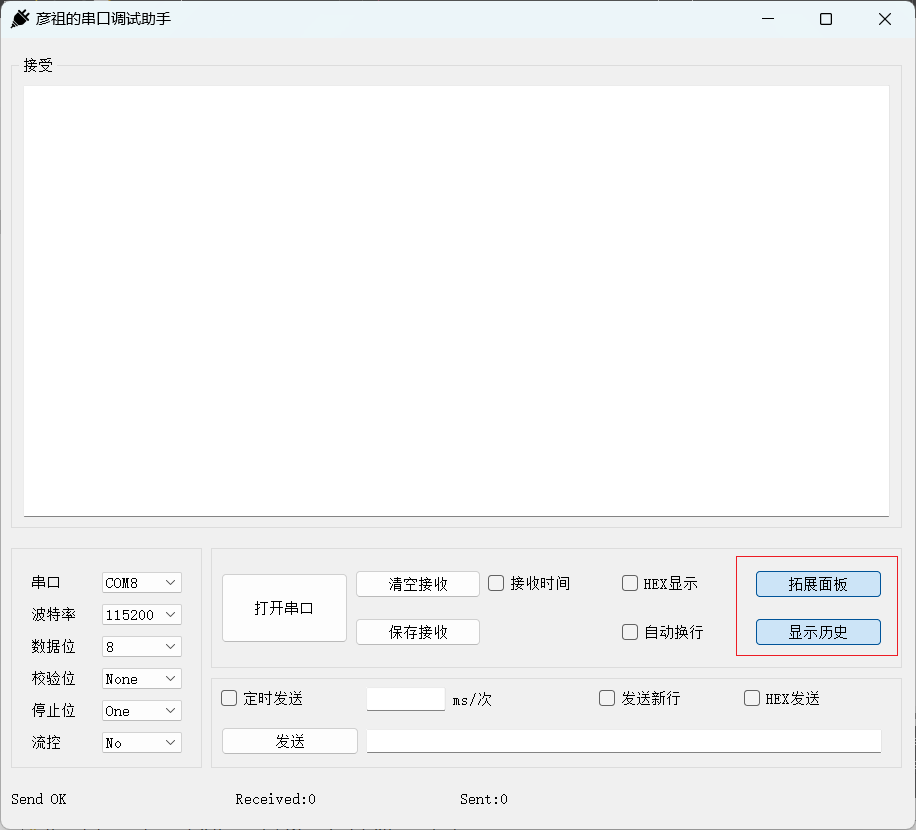Close the serial assistant window
Viewport: 916px width, 830px height.
[885, 19]
